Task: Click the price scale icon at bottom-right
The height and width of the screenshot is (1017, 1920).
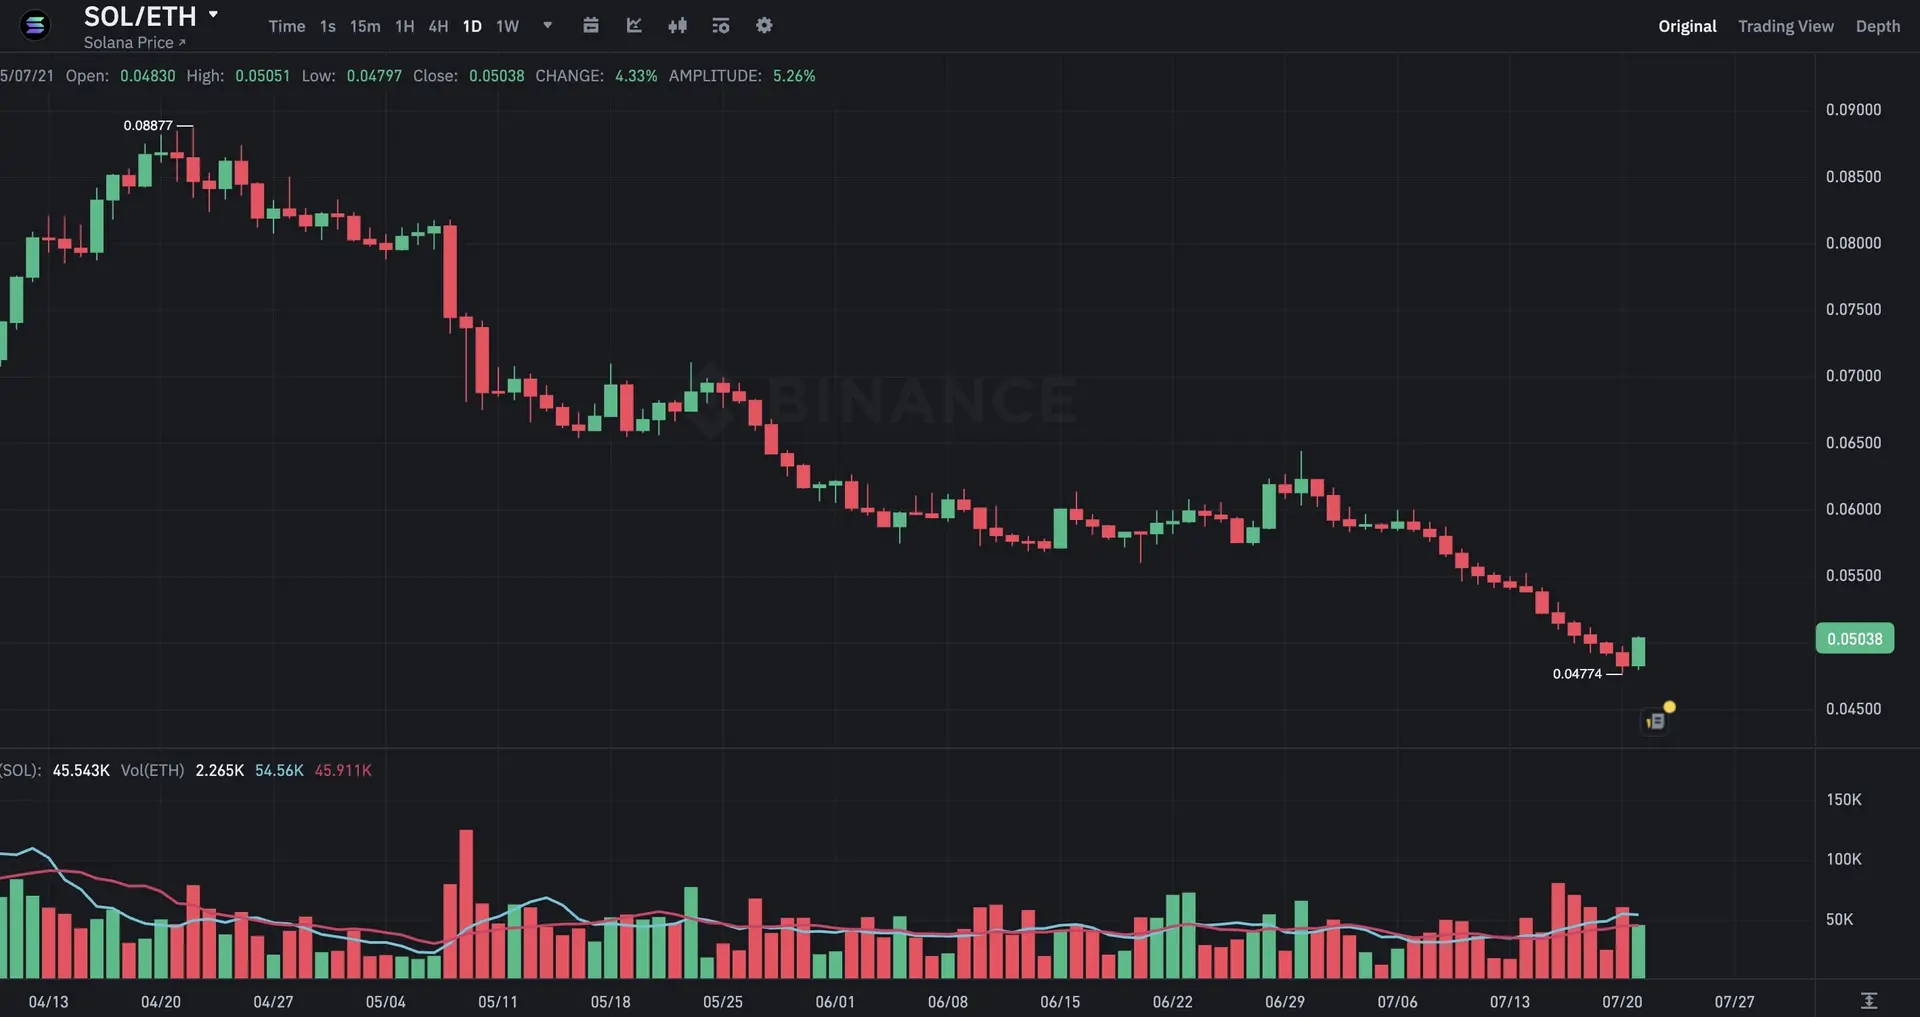Action: pyautogui.click(x=1869, y=1000)
